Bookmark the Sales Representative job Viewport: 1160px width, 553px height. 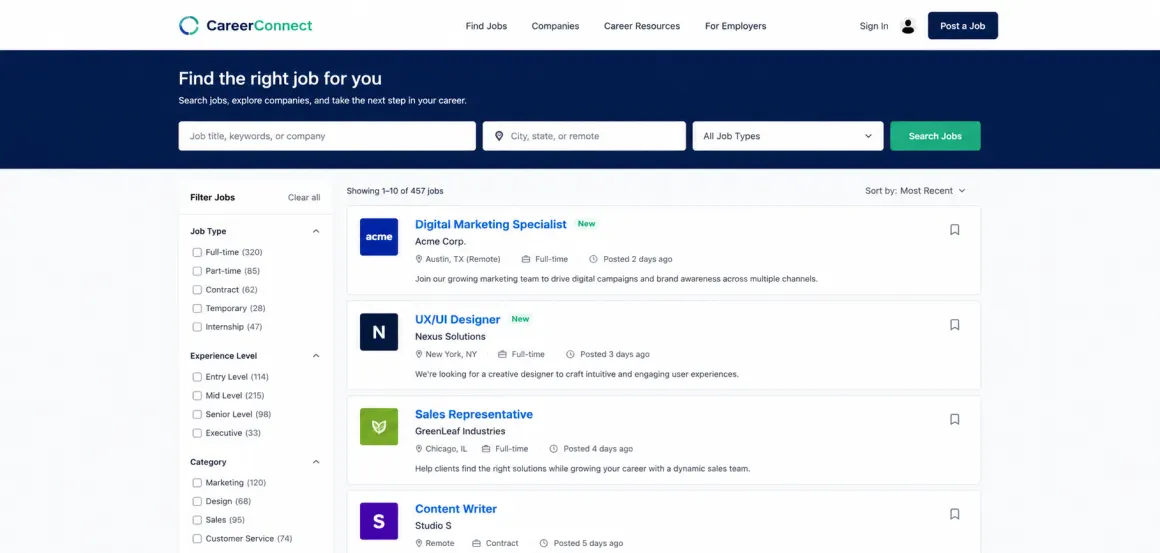(954, 419)
